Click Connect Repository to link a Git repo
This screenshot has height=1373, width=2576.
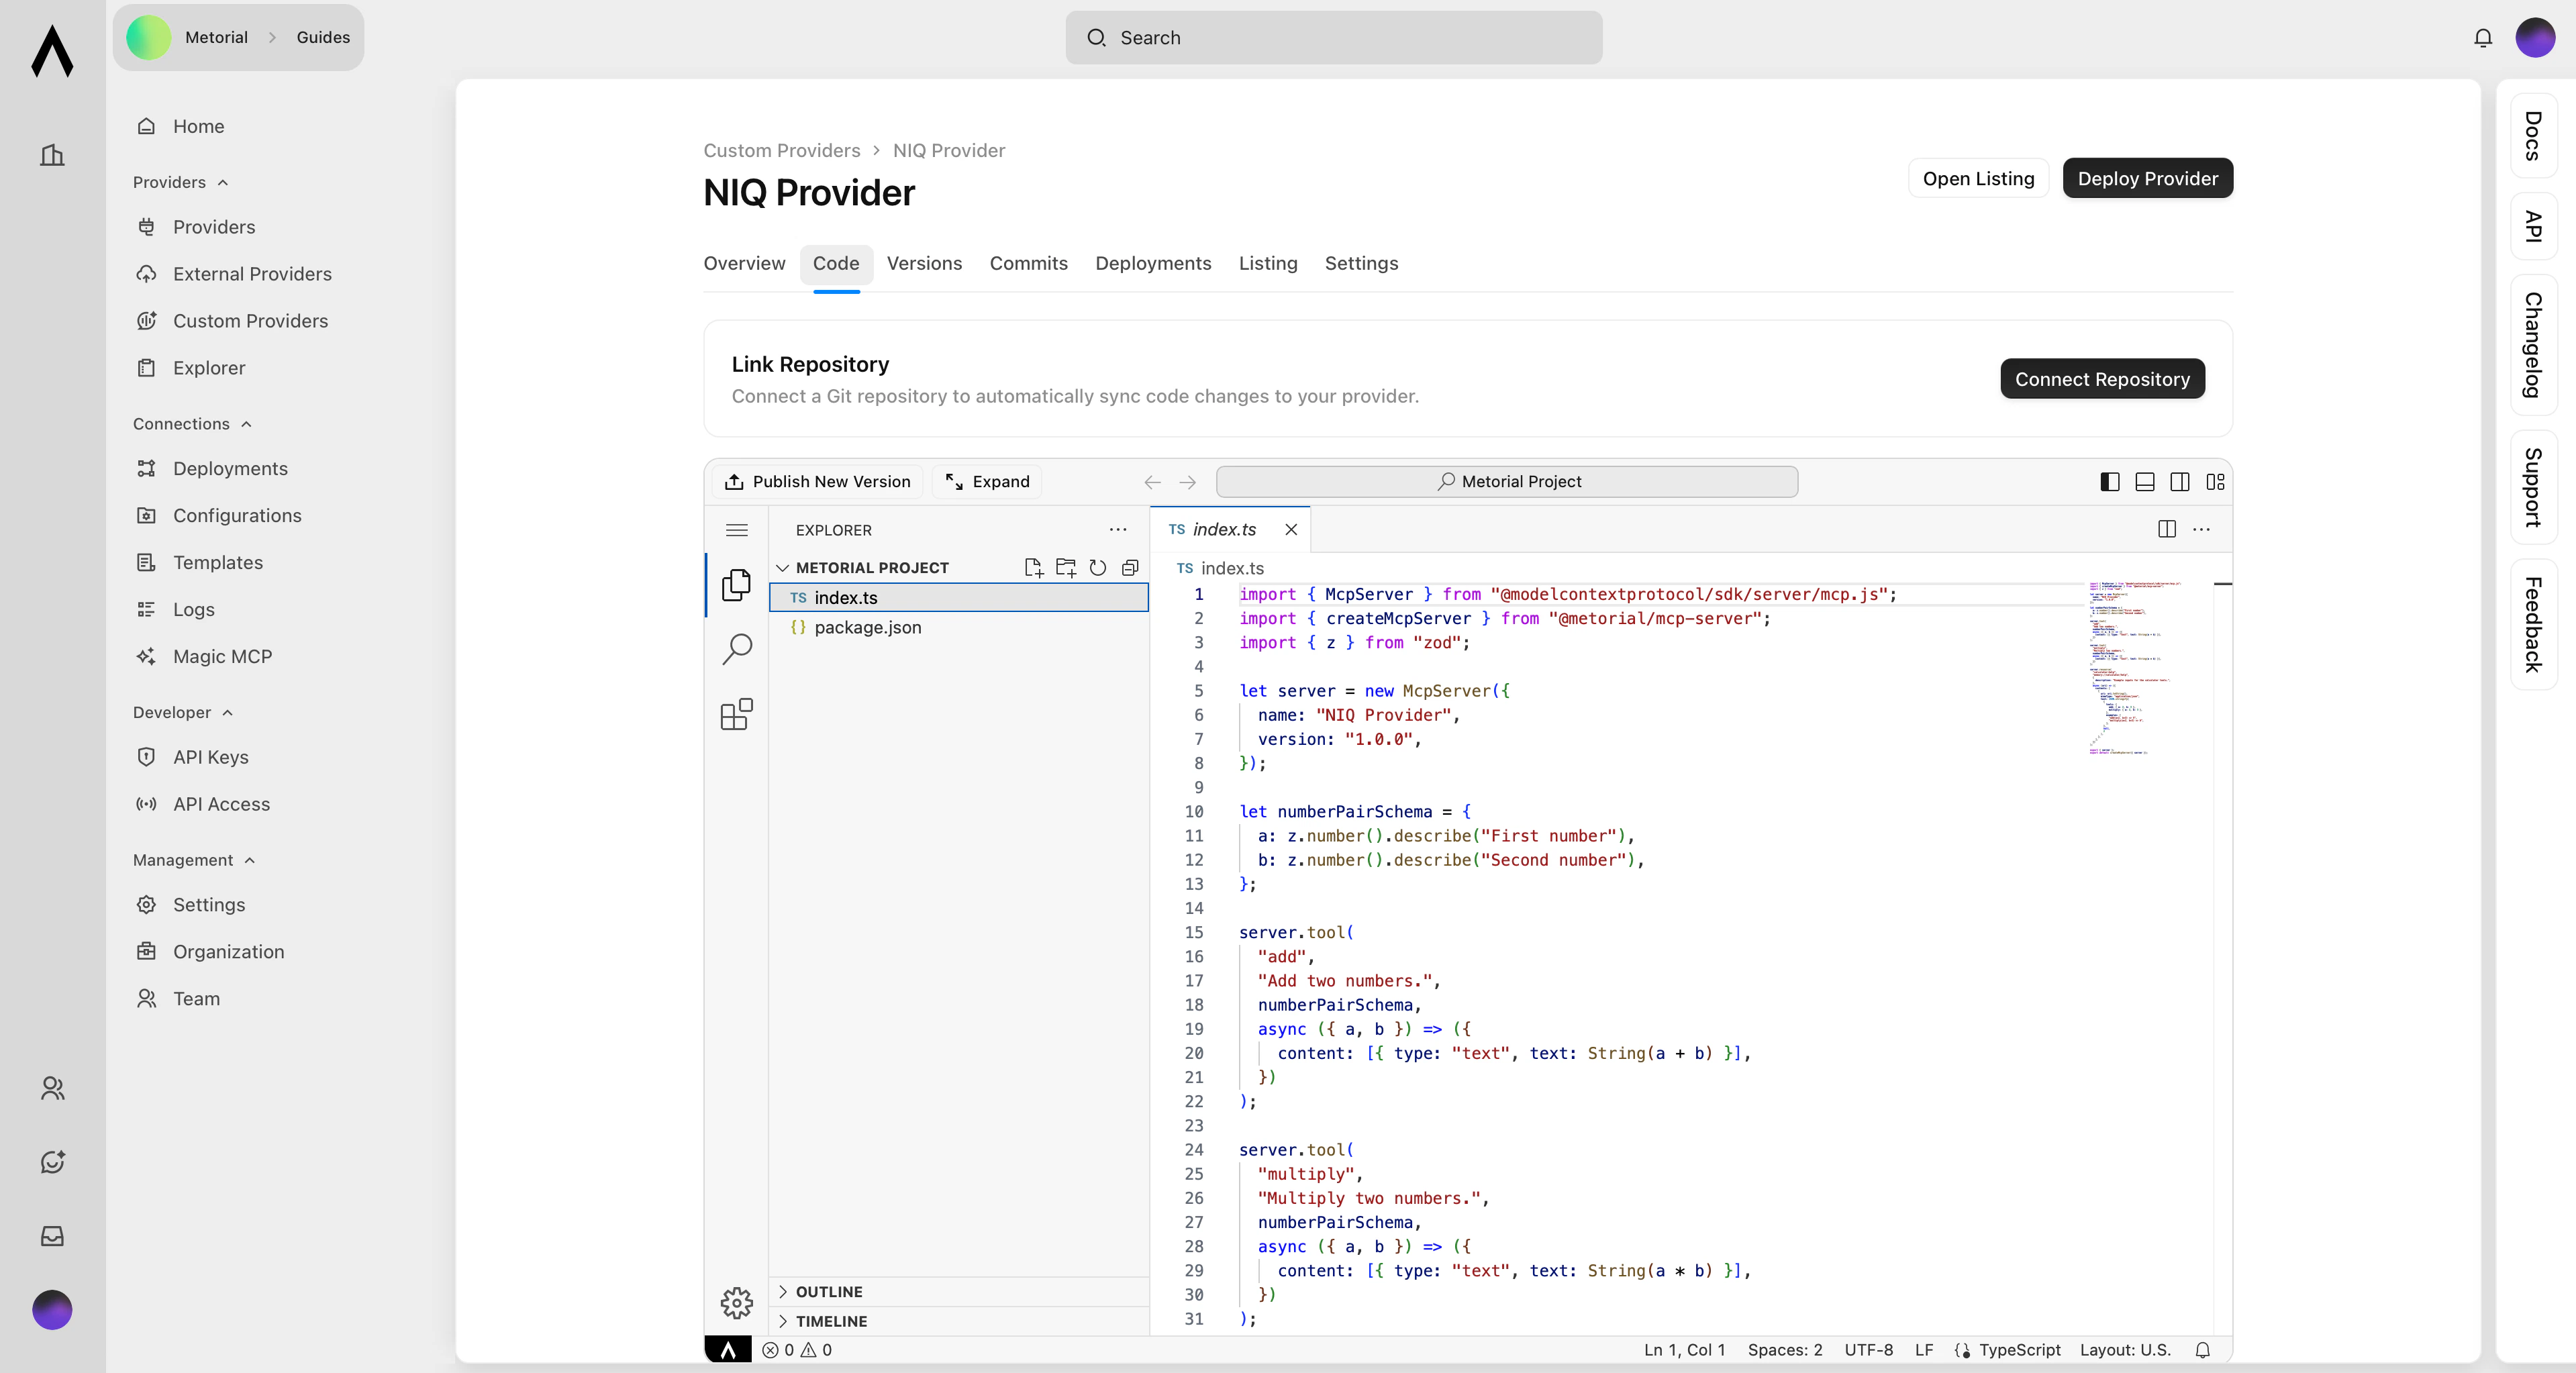2102,378
